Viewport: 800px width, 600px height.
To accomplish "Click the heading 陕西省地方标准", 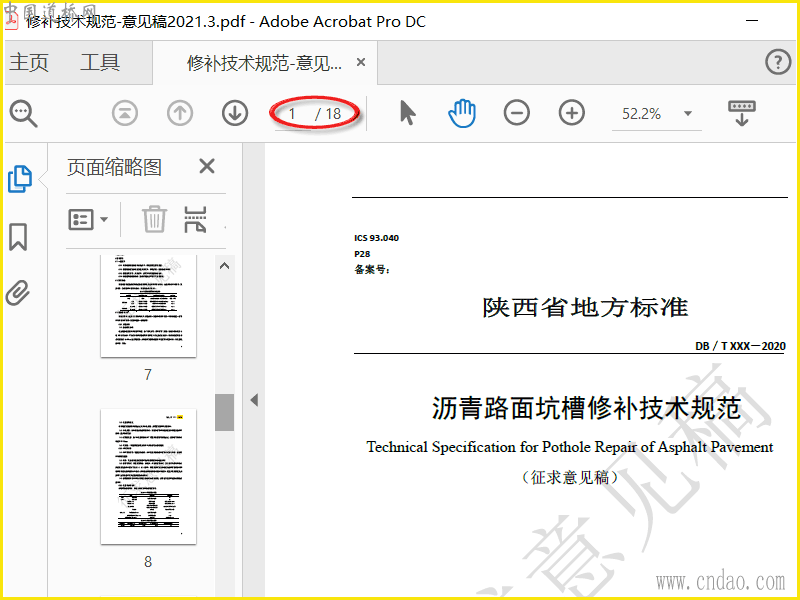I will tap(586, 307).
